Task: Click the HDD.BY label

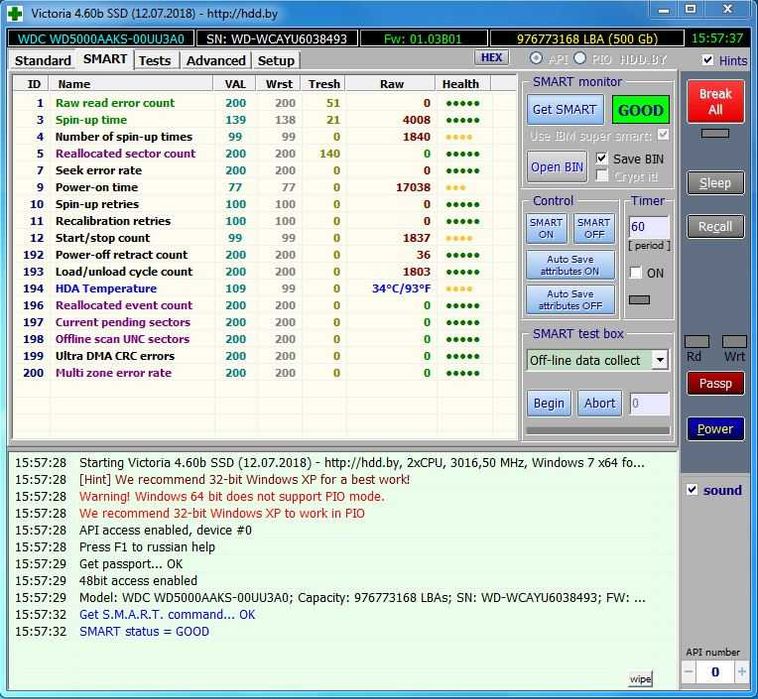Action: (x=643, y=59)
